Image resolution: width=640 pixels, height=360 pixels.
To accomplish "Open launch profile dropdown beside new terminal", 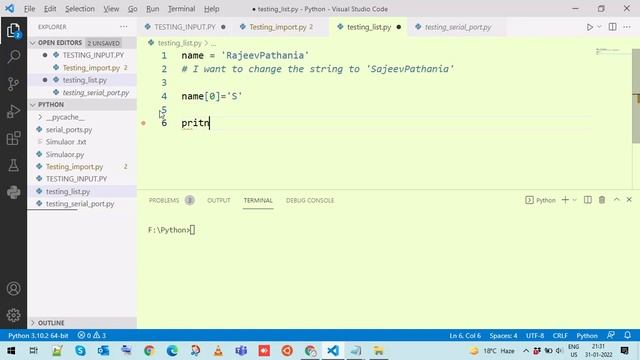I will [574, 200].
